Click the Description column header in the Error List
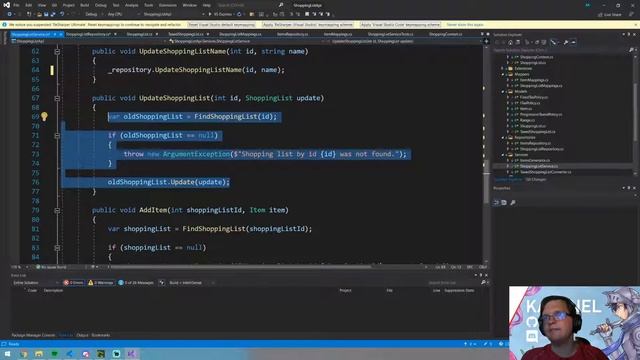The width and height of the screenshot is (640, 360). click(x=53, y=291)
